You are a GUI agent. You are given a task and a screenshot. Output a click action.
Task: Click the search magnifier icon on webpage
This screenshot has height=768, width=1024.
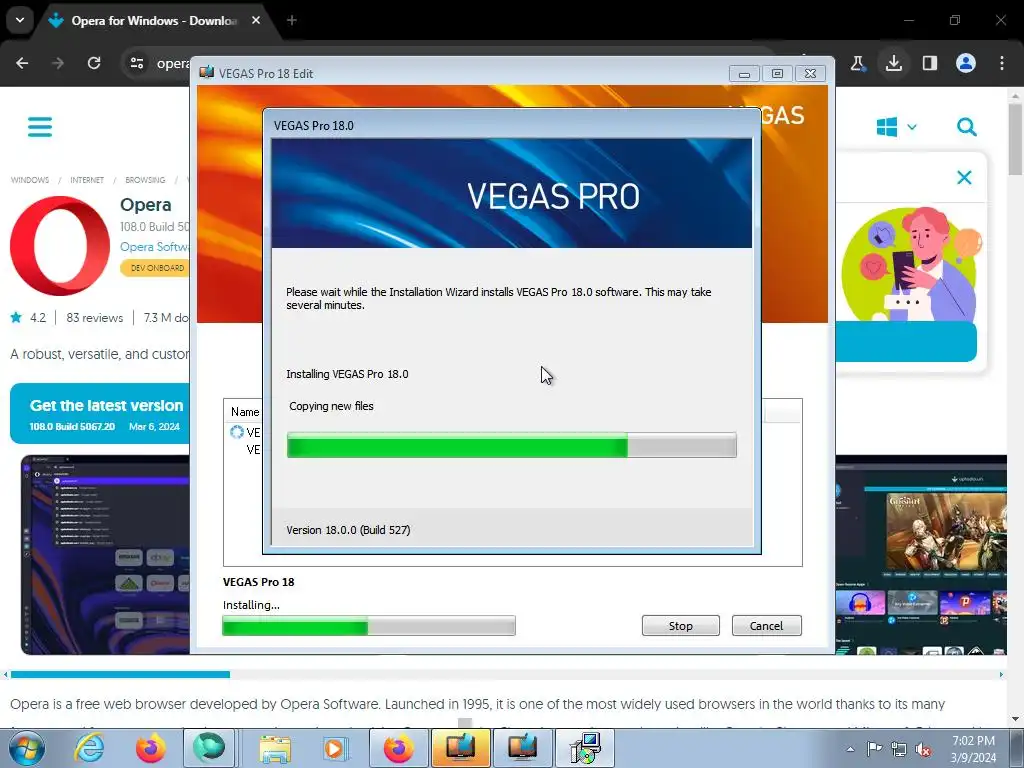967,127
